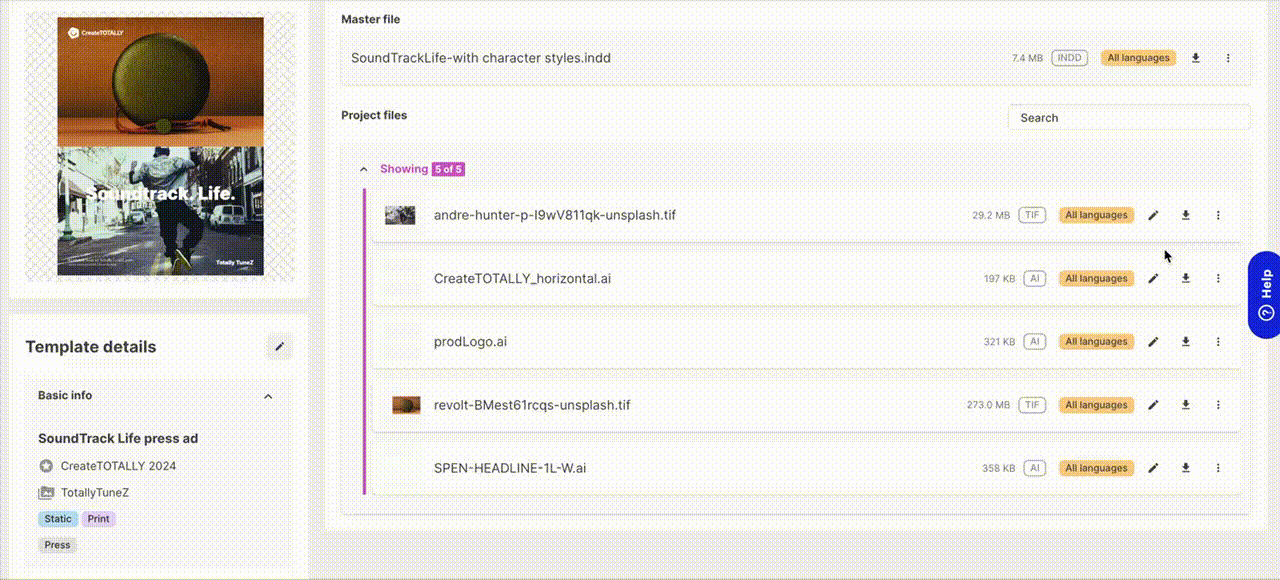
Task: Download prodLogo.ai file
Action: [x=1186, y=341]
